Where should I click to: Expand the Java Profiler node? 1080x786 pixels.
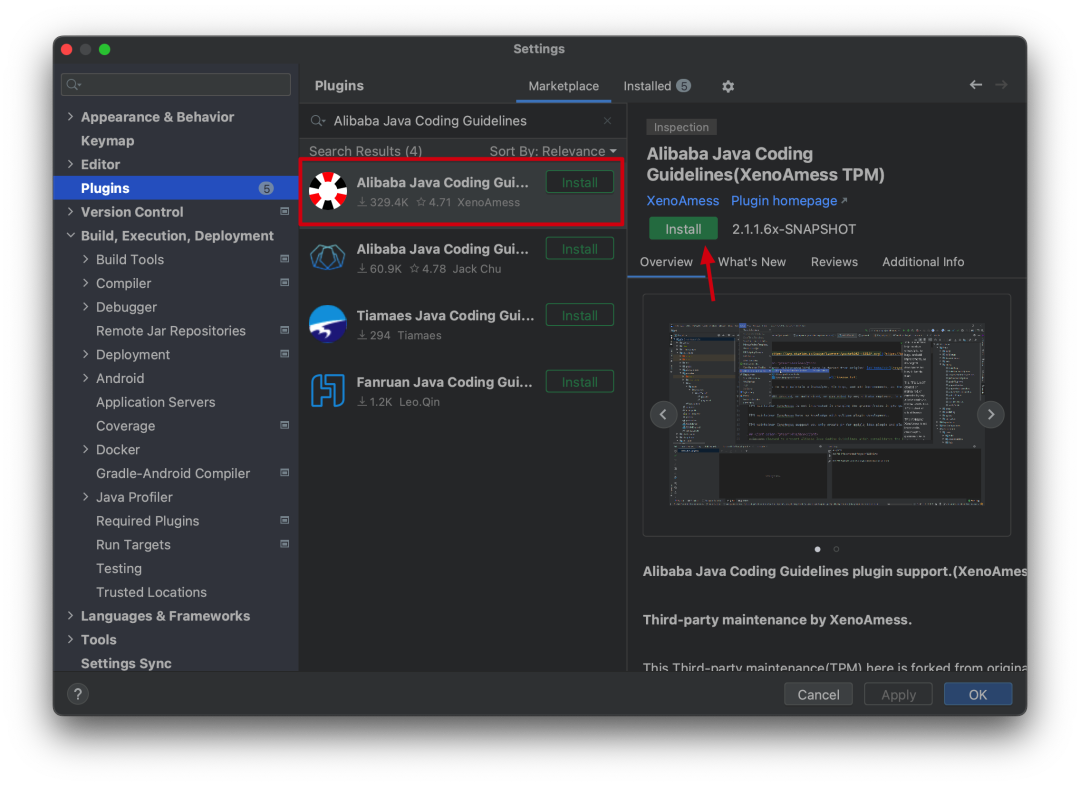pyautogui.click(x=85, y=497)
